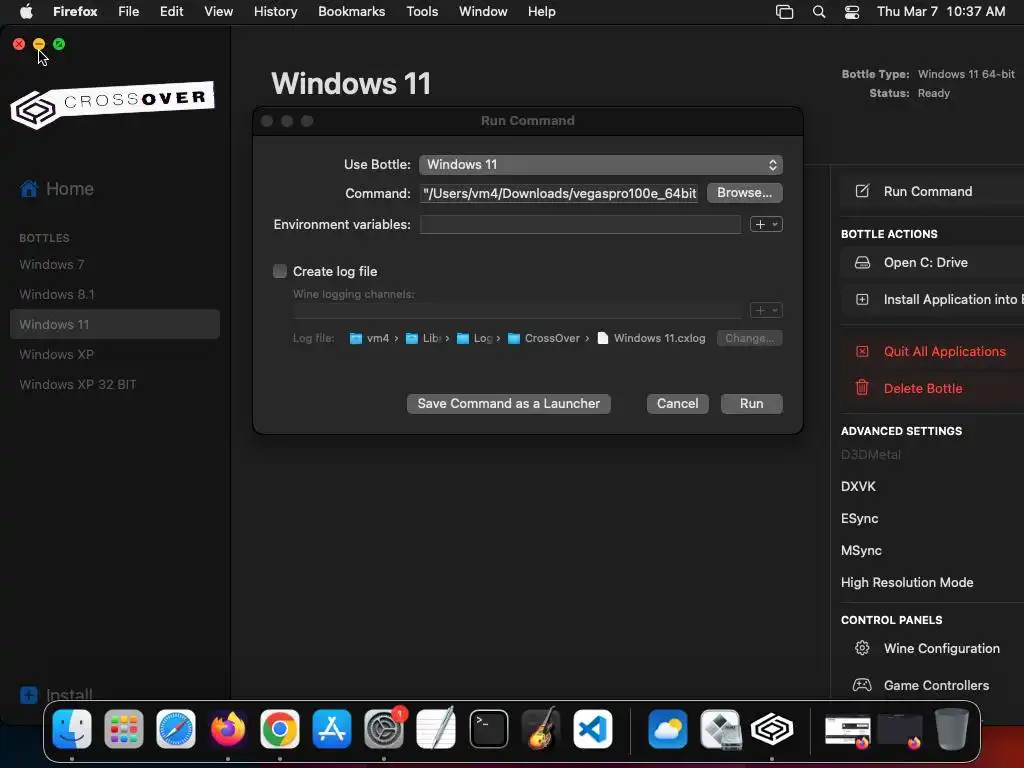Open the Bookmarks menu

pos(351,12)
